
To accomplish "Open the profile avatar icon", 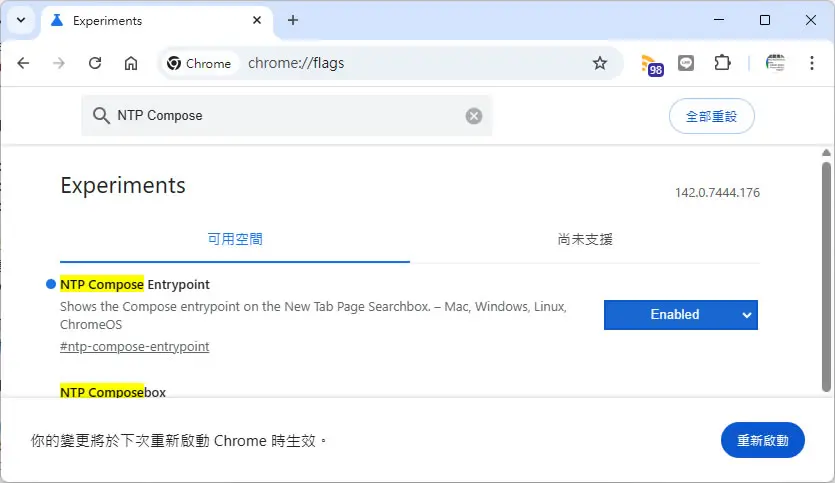I will pyautogui.click(x=775, y=63).
